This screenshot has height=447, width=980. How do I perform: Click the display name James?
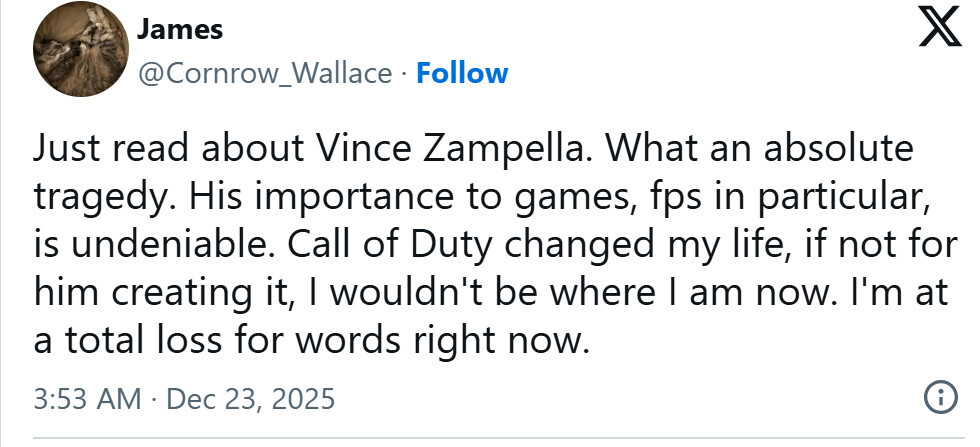[x=180, y=31]
